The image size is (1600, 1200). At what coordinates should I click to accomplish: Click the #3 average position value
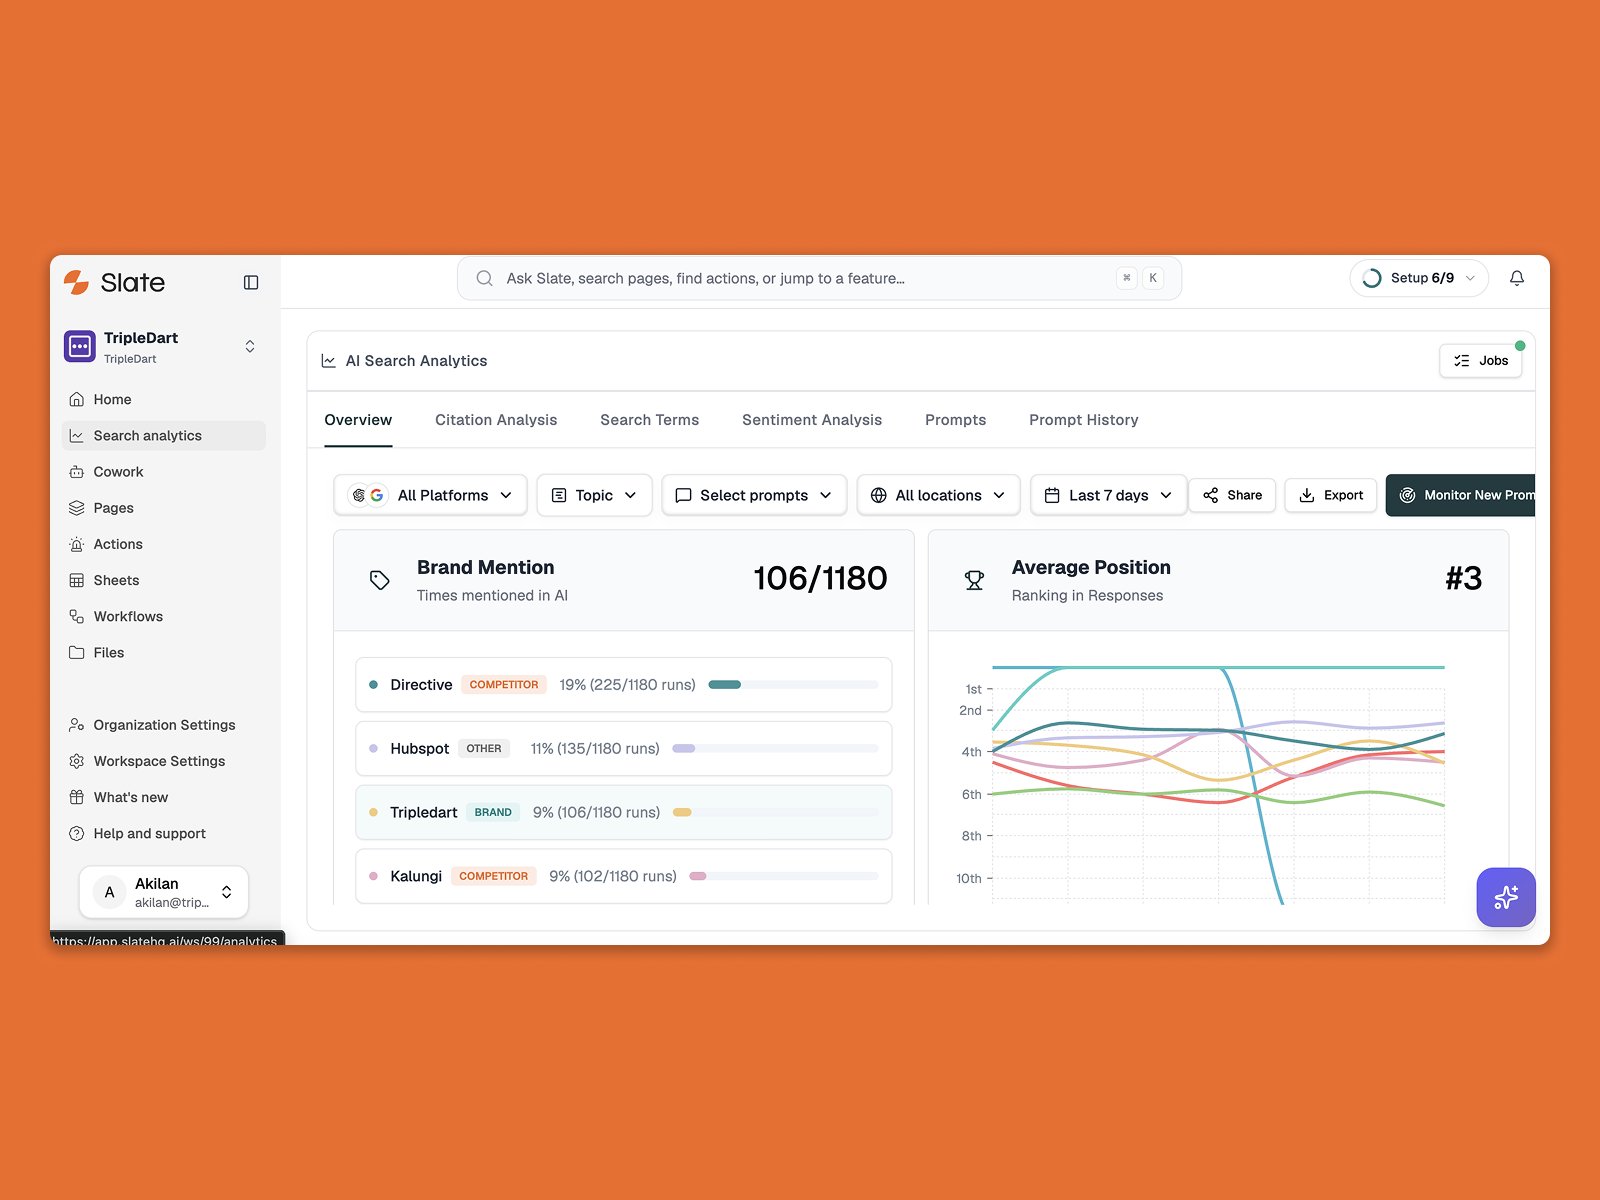[1464, 578]
